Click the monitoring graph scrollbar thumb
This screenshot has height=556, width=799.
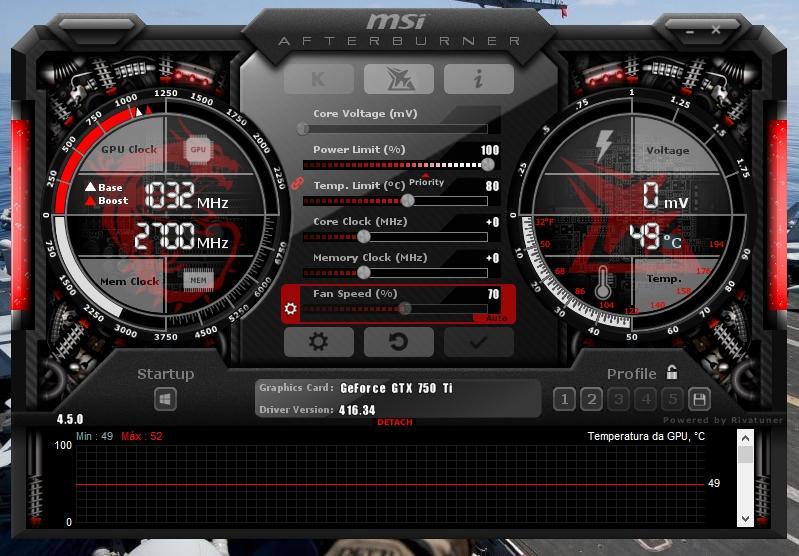[745, 455]
